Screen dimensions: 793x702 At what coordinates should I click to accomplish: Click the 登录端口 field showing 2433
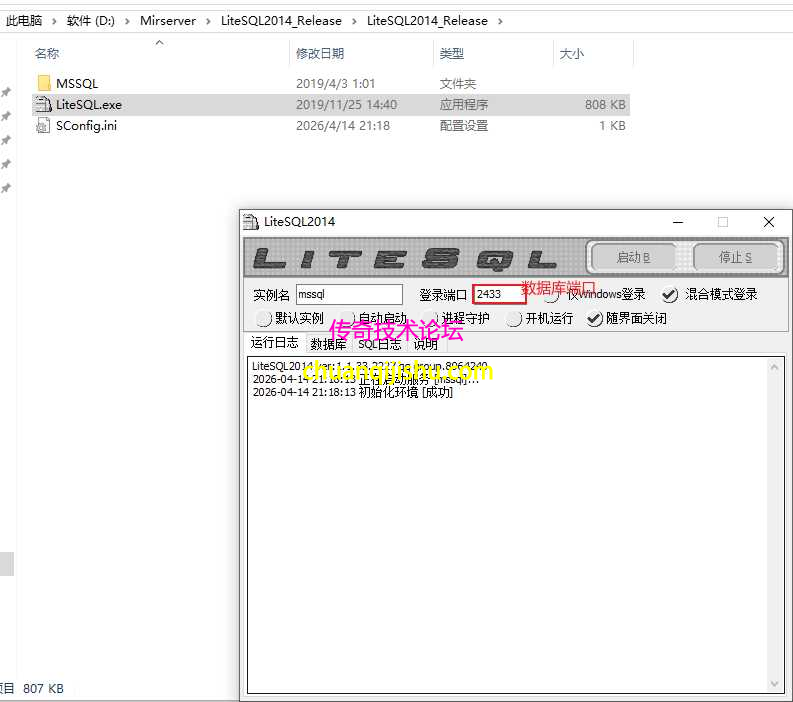(x=499, y=294)
